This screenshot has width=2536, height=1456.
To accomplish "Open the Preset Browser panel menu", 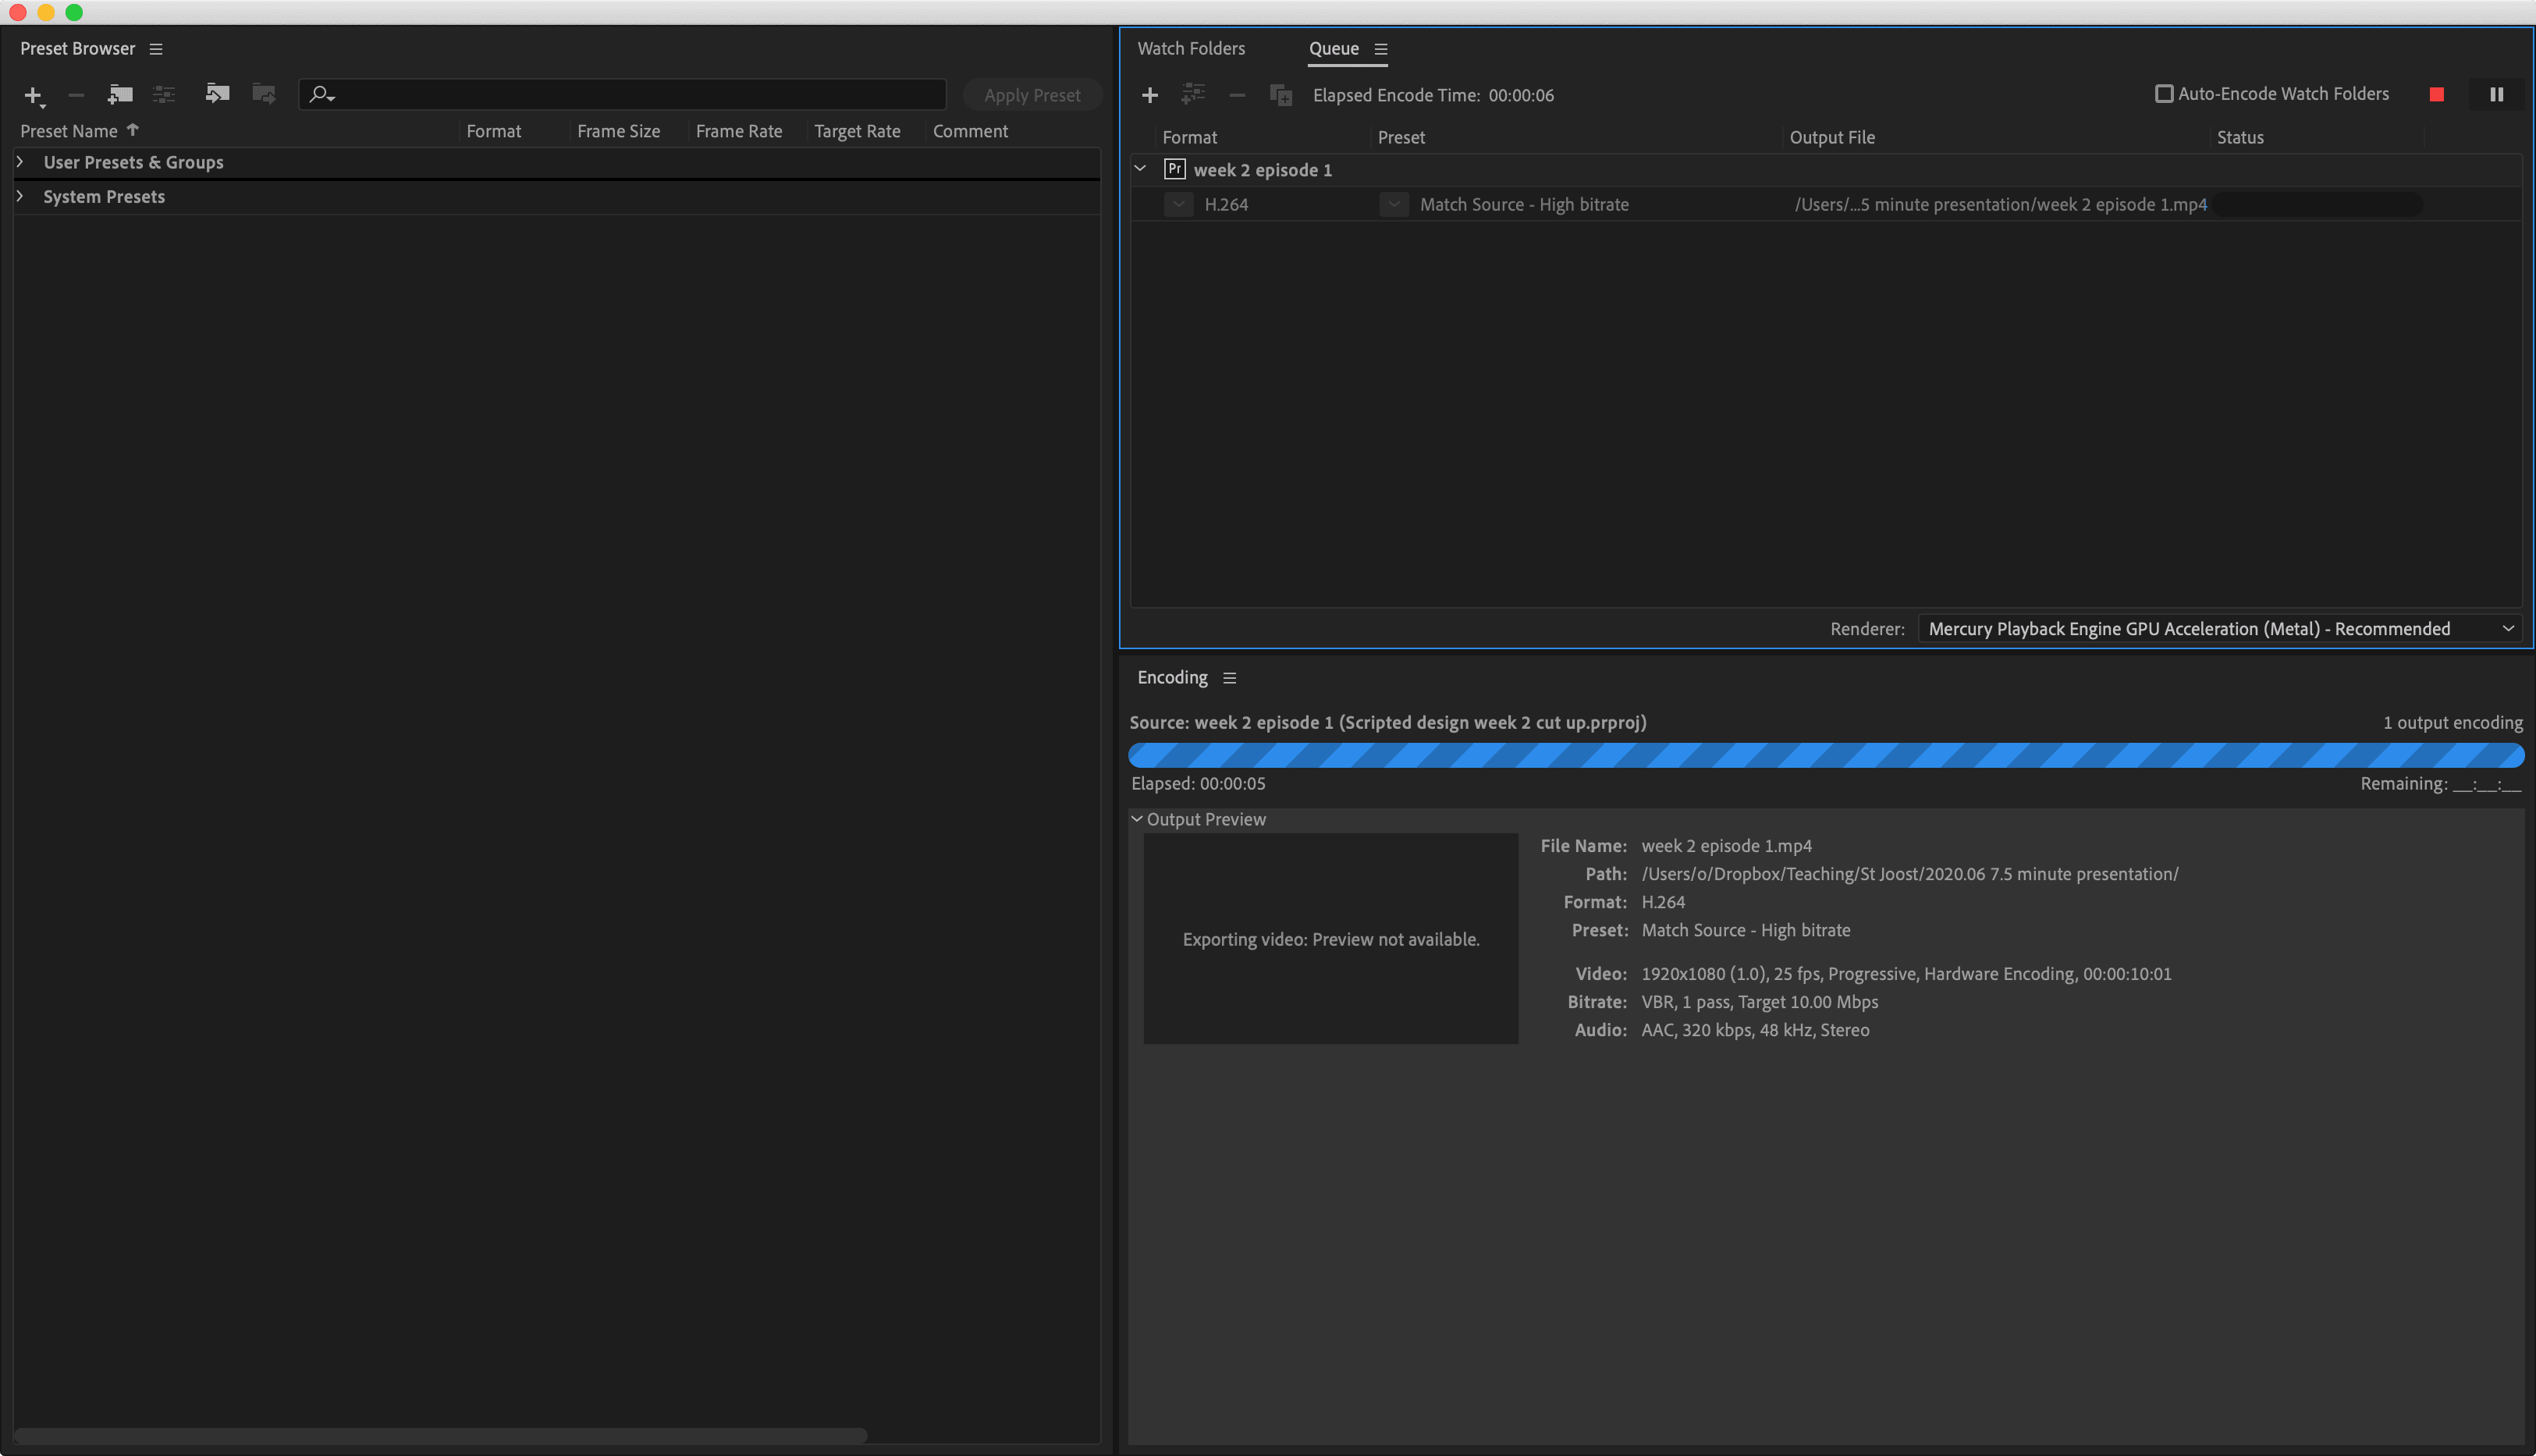I will click(156, 49).
